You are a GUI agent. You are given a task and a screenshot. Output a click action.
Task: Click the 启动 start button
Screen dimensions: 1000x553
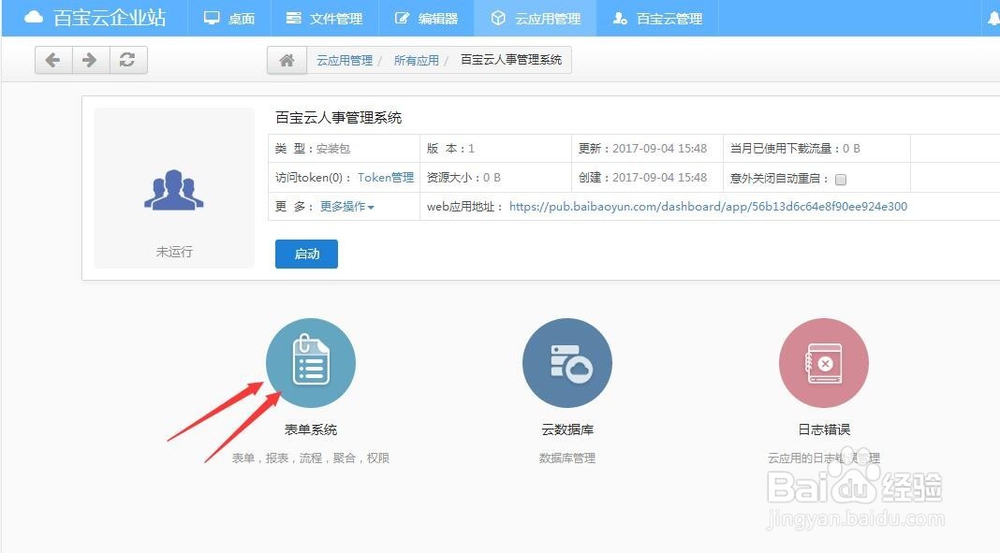306,254
